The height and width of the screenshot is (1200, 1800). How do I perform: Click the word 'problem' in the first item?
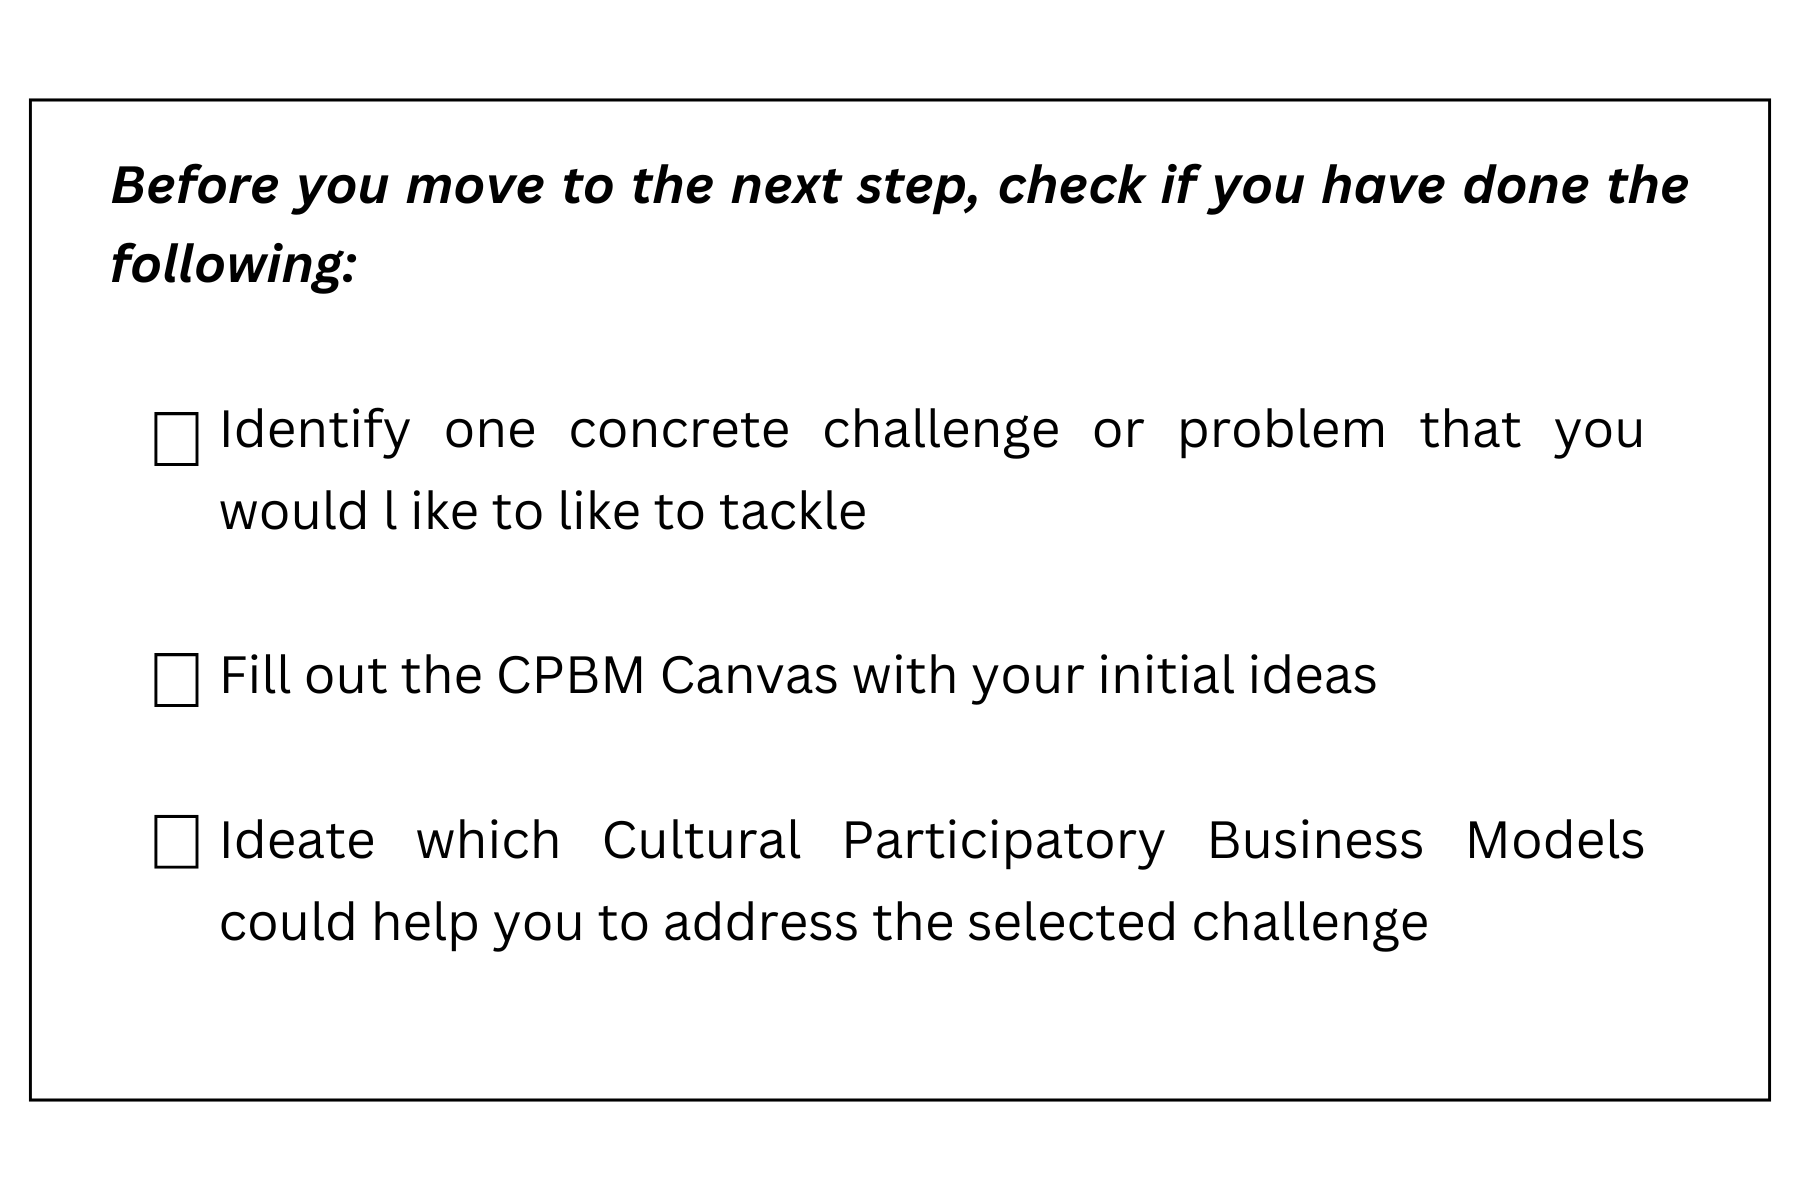1281,431
